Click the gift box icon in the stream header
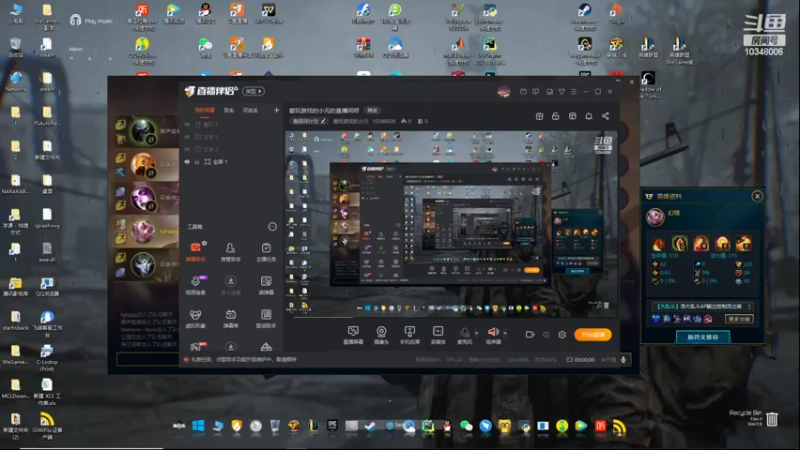 coord(539,116)
